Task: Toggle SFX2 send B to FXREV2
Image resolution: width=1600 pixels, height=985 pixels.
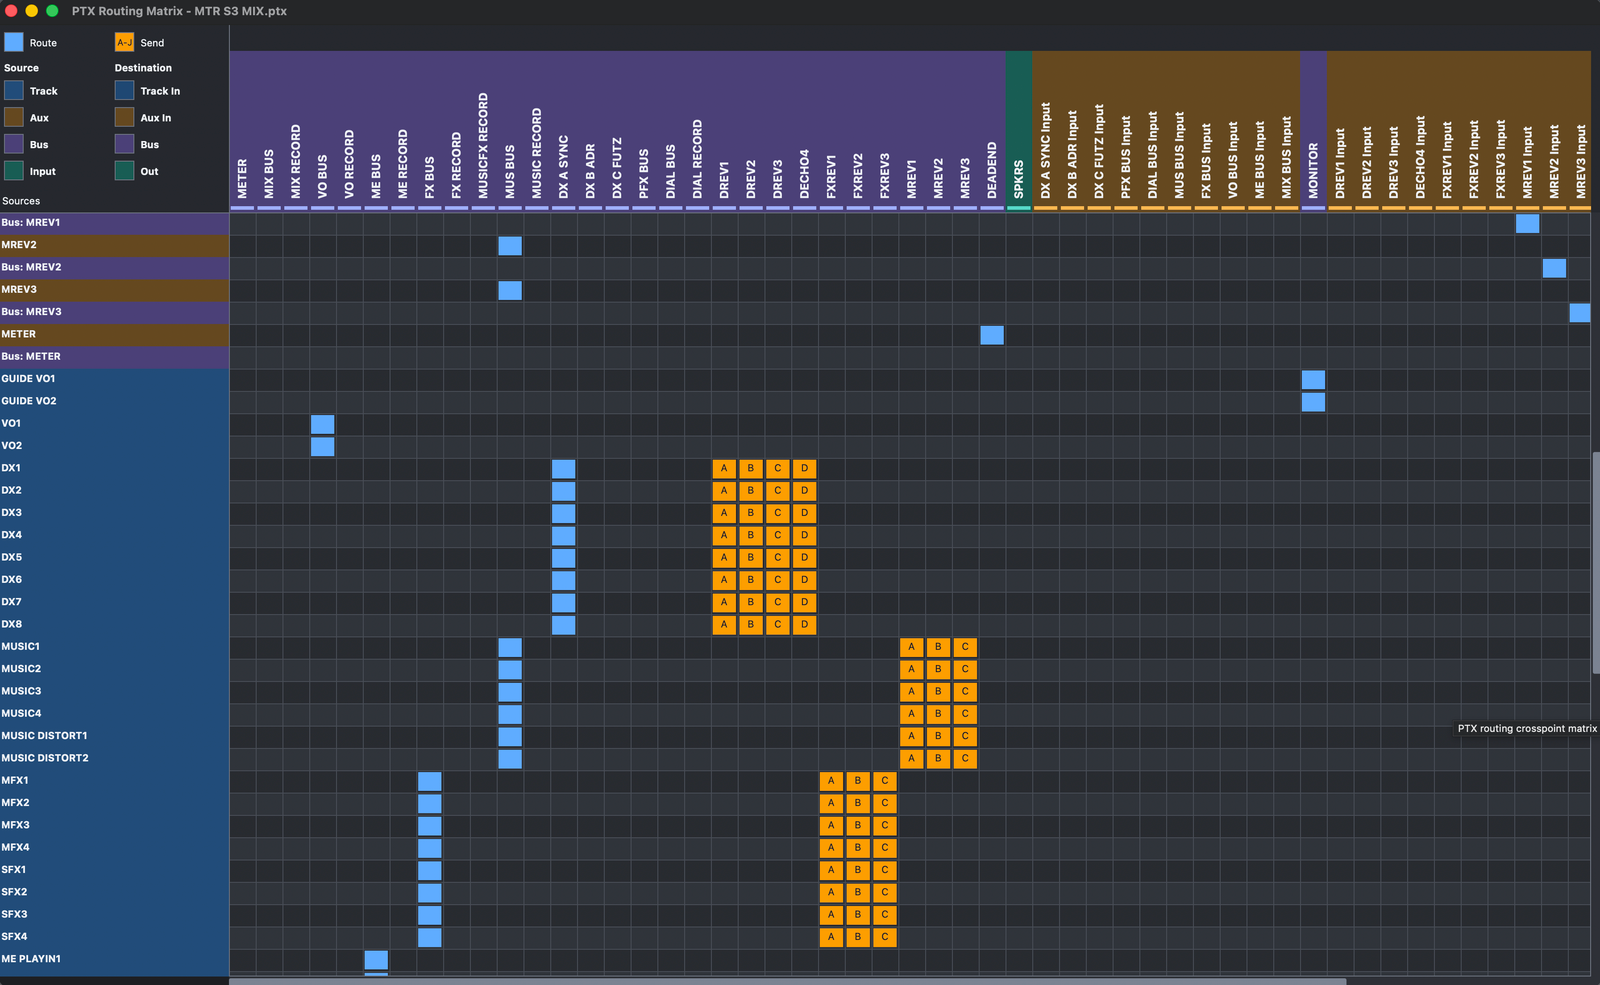Action: [858, 892]
